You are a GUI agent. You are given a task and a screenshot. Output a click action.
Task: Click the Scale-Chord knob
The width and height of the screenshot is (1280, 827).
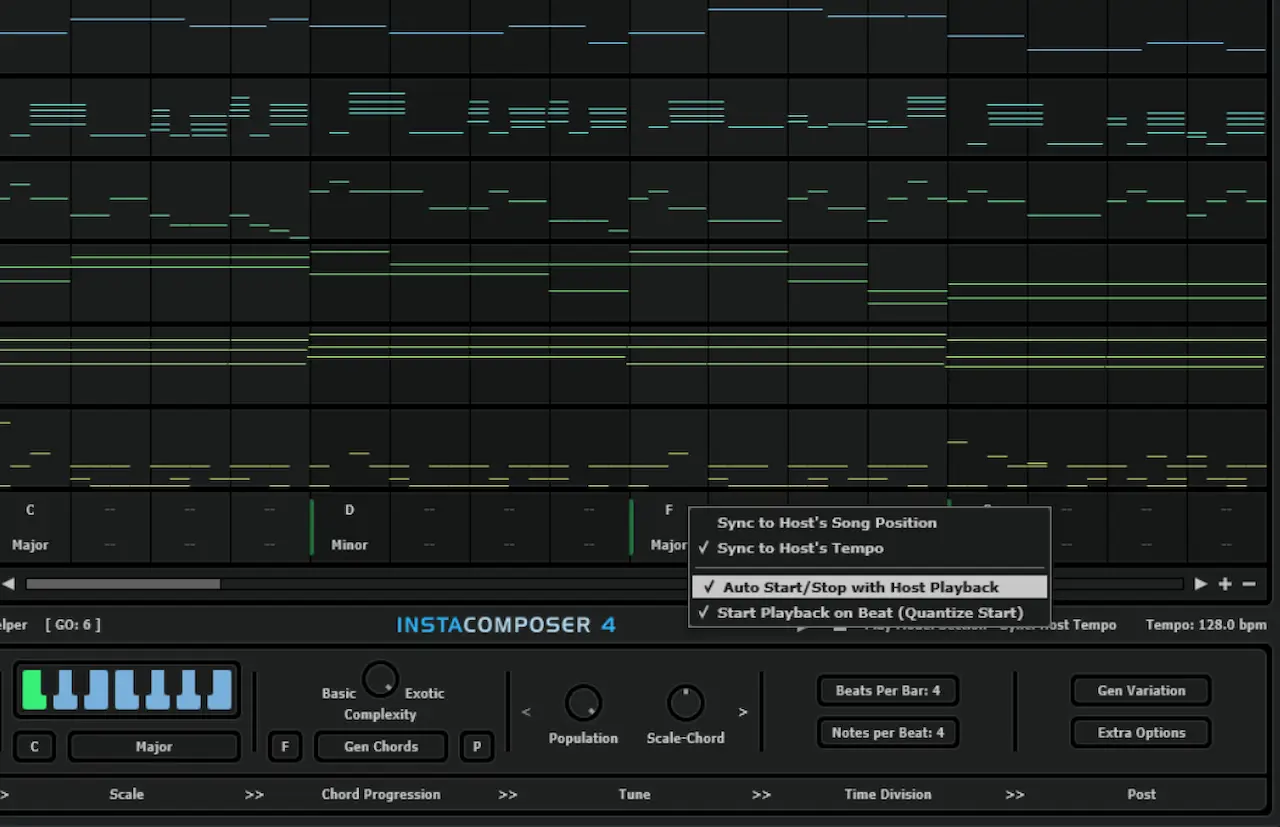(685, 703)
